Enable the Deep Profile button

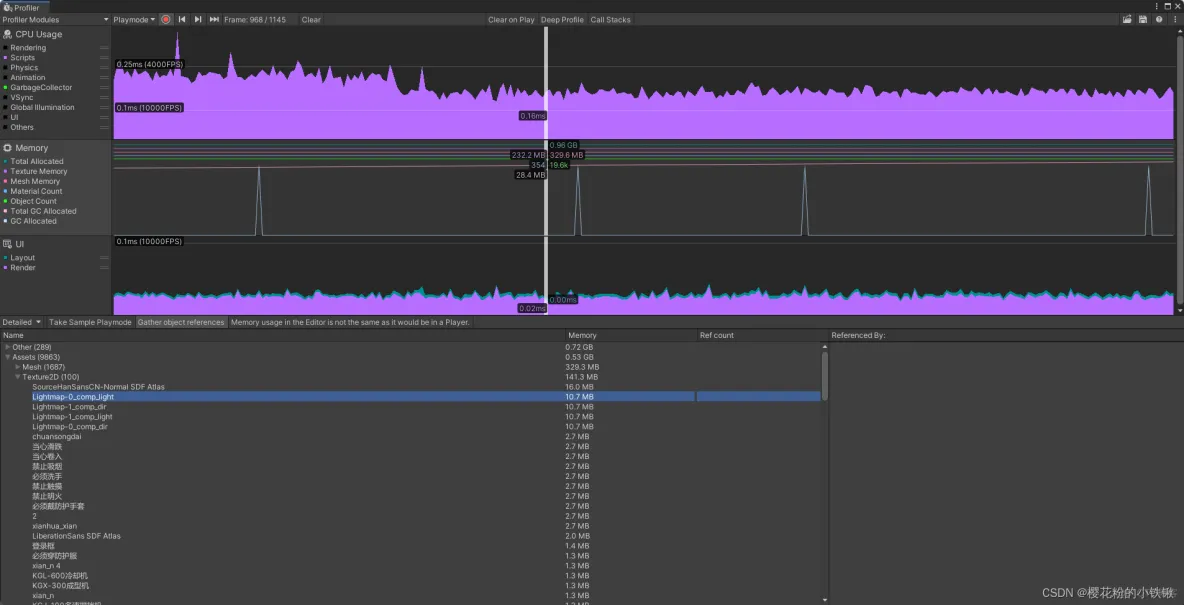point(563,20)
